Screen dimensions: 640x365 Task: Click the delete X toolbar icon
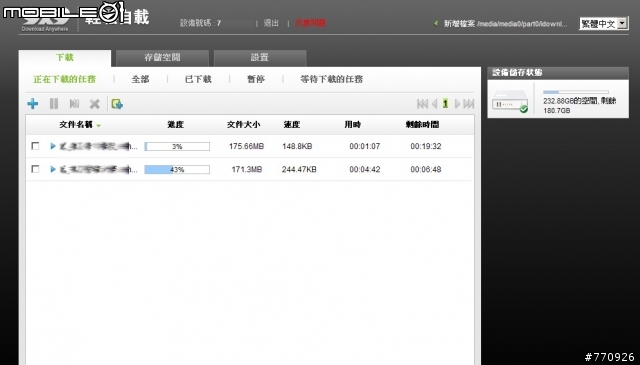(x=95, y=104)
